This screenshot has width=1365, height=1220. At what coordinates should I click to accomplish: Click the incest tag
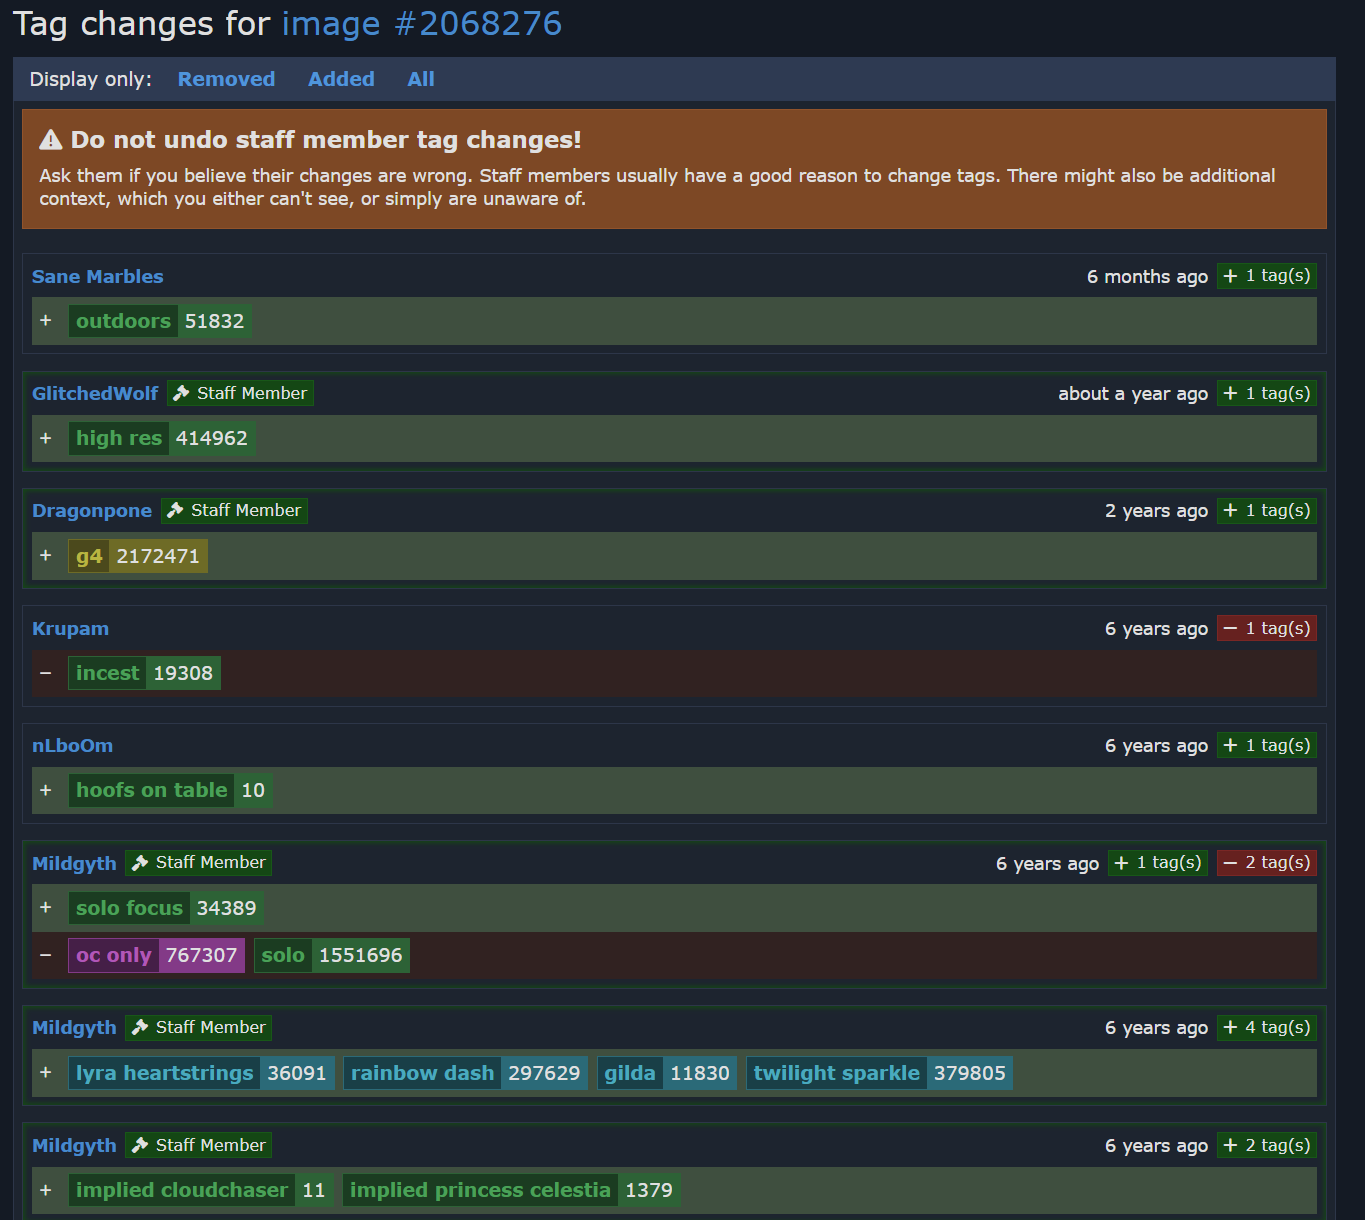[107, 673]
